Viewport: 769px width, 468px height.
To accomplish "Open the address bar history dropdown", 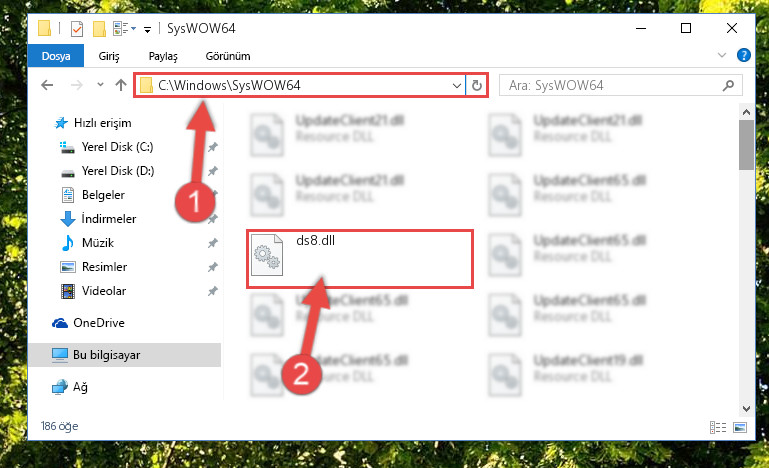I will [x=457, y=85].
